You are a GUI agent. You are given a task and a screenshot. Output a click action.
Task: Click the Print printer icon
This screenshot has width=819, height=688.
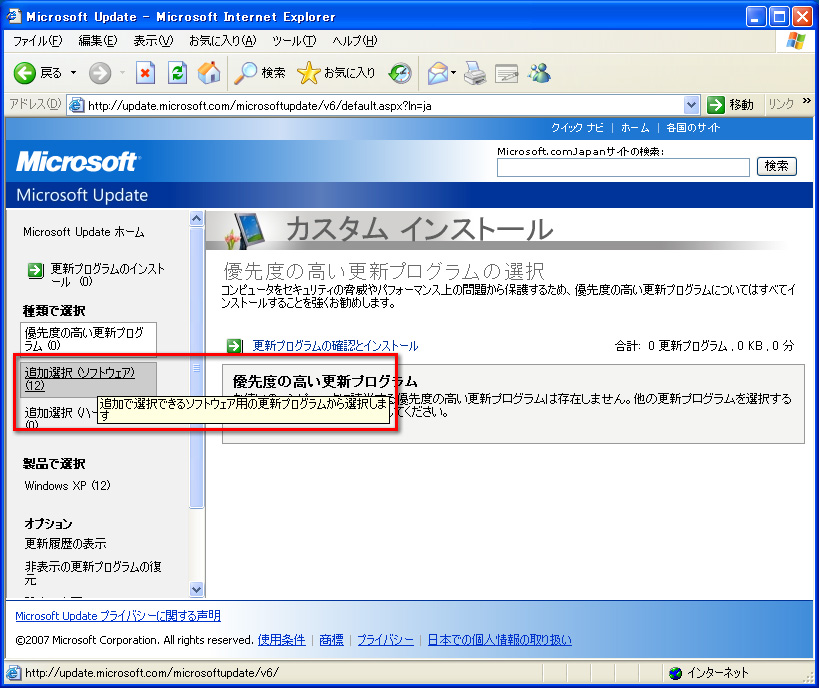pos(475,73)
